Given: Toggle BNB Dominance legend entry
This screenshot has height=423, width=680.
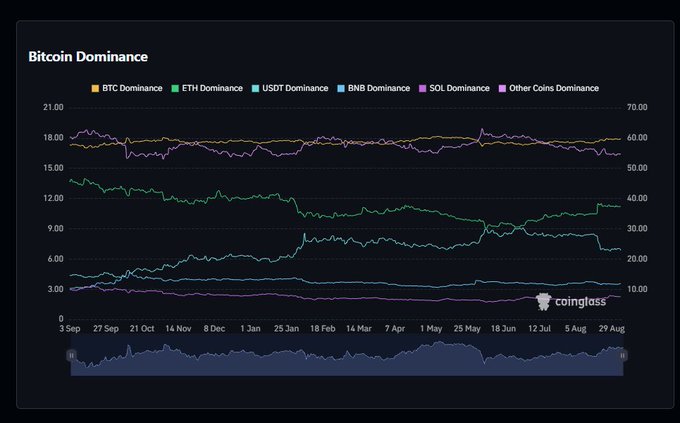Looking at the screenshot, I should [x=373, y=88].
